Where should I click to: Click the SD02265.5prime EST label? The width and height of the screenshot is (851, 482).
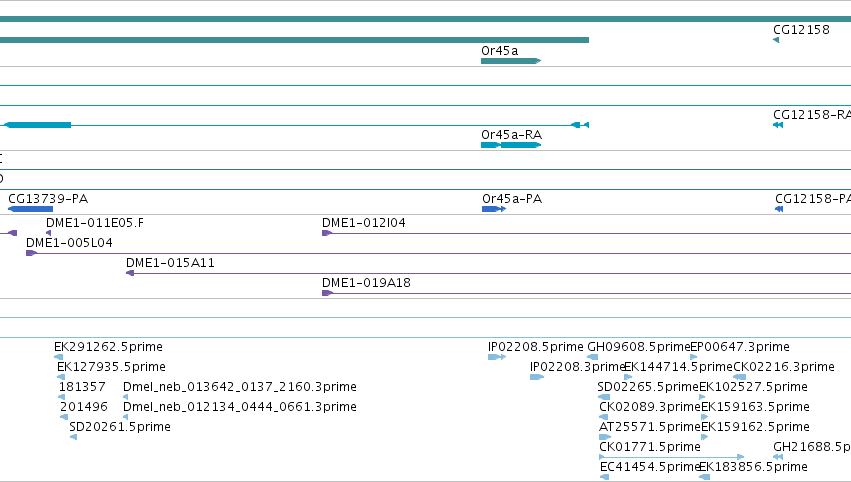648,387
